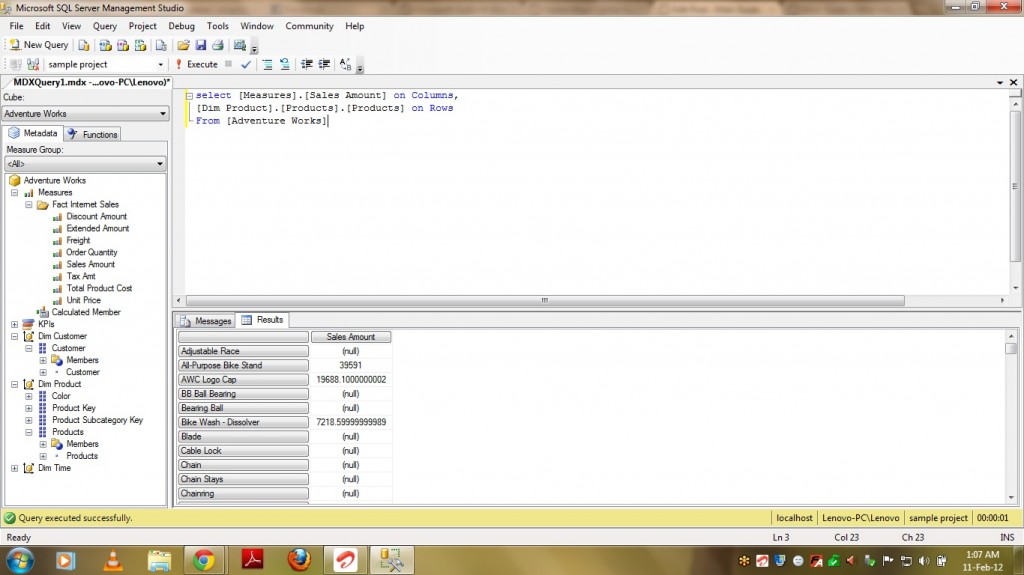Image resolution: width=1024 pixels, height=575 pixels.
Task: Click the New Query toolbar button
Action: 39,45
